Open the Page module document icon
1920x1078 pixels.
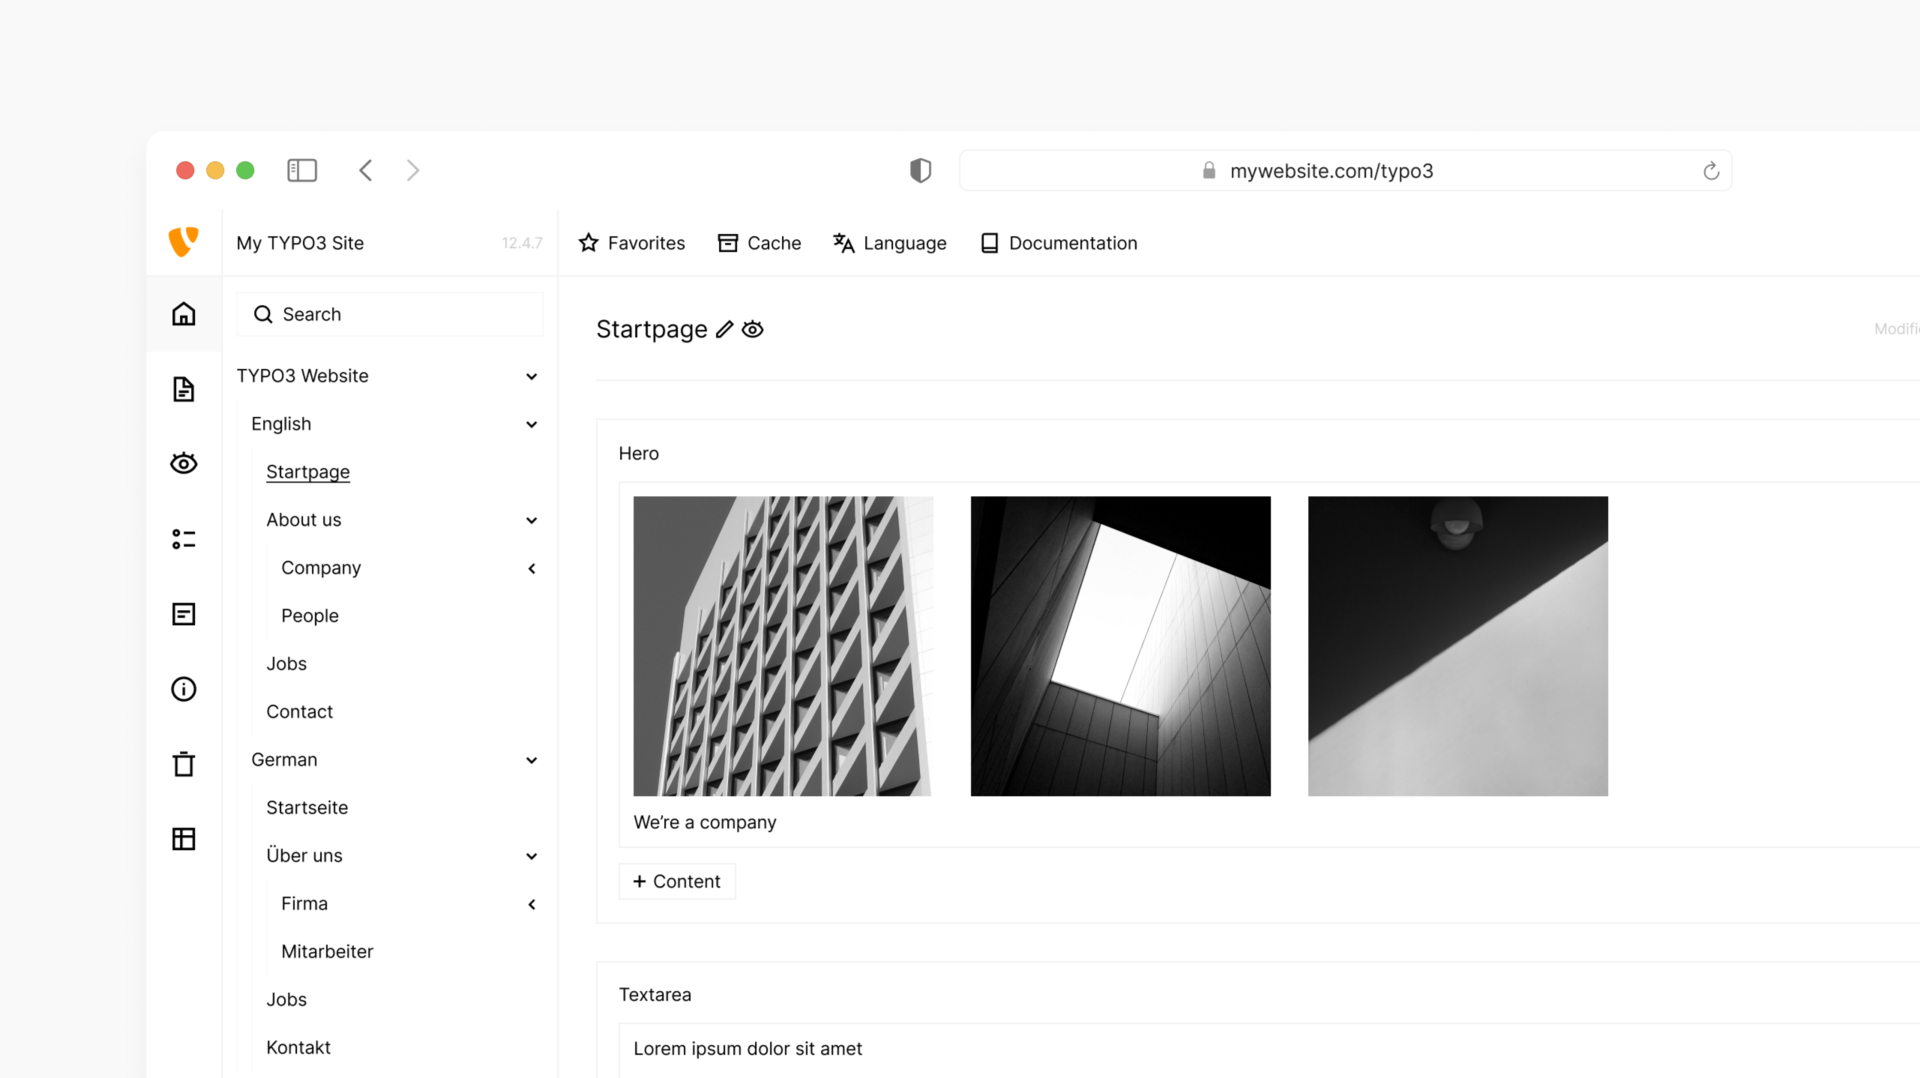pos(184,389)
